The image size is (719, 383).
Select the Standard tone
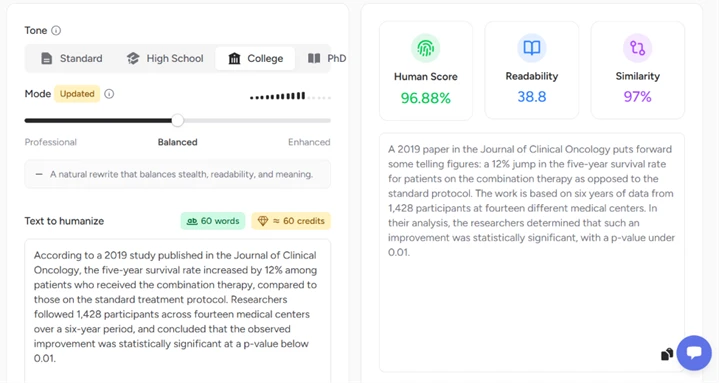(x=72, y=59)
